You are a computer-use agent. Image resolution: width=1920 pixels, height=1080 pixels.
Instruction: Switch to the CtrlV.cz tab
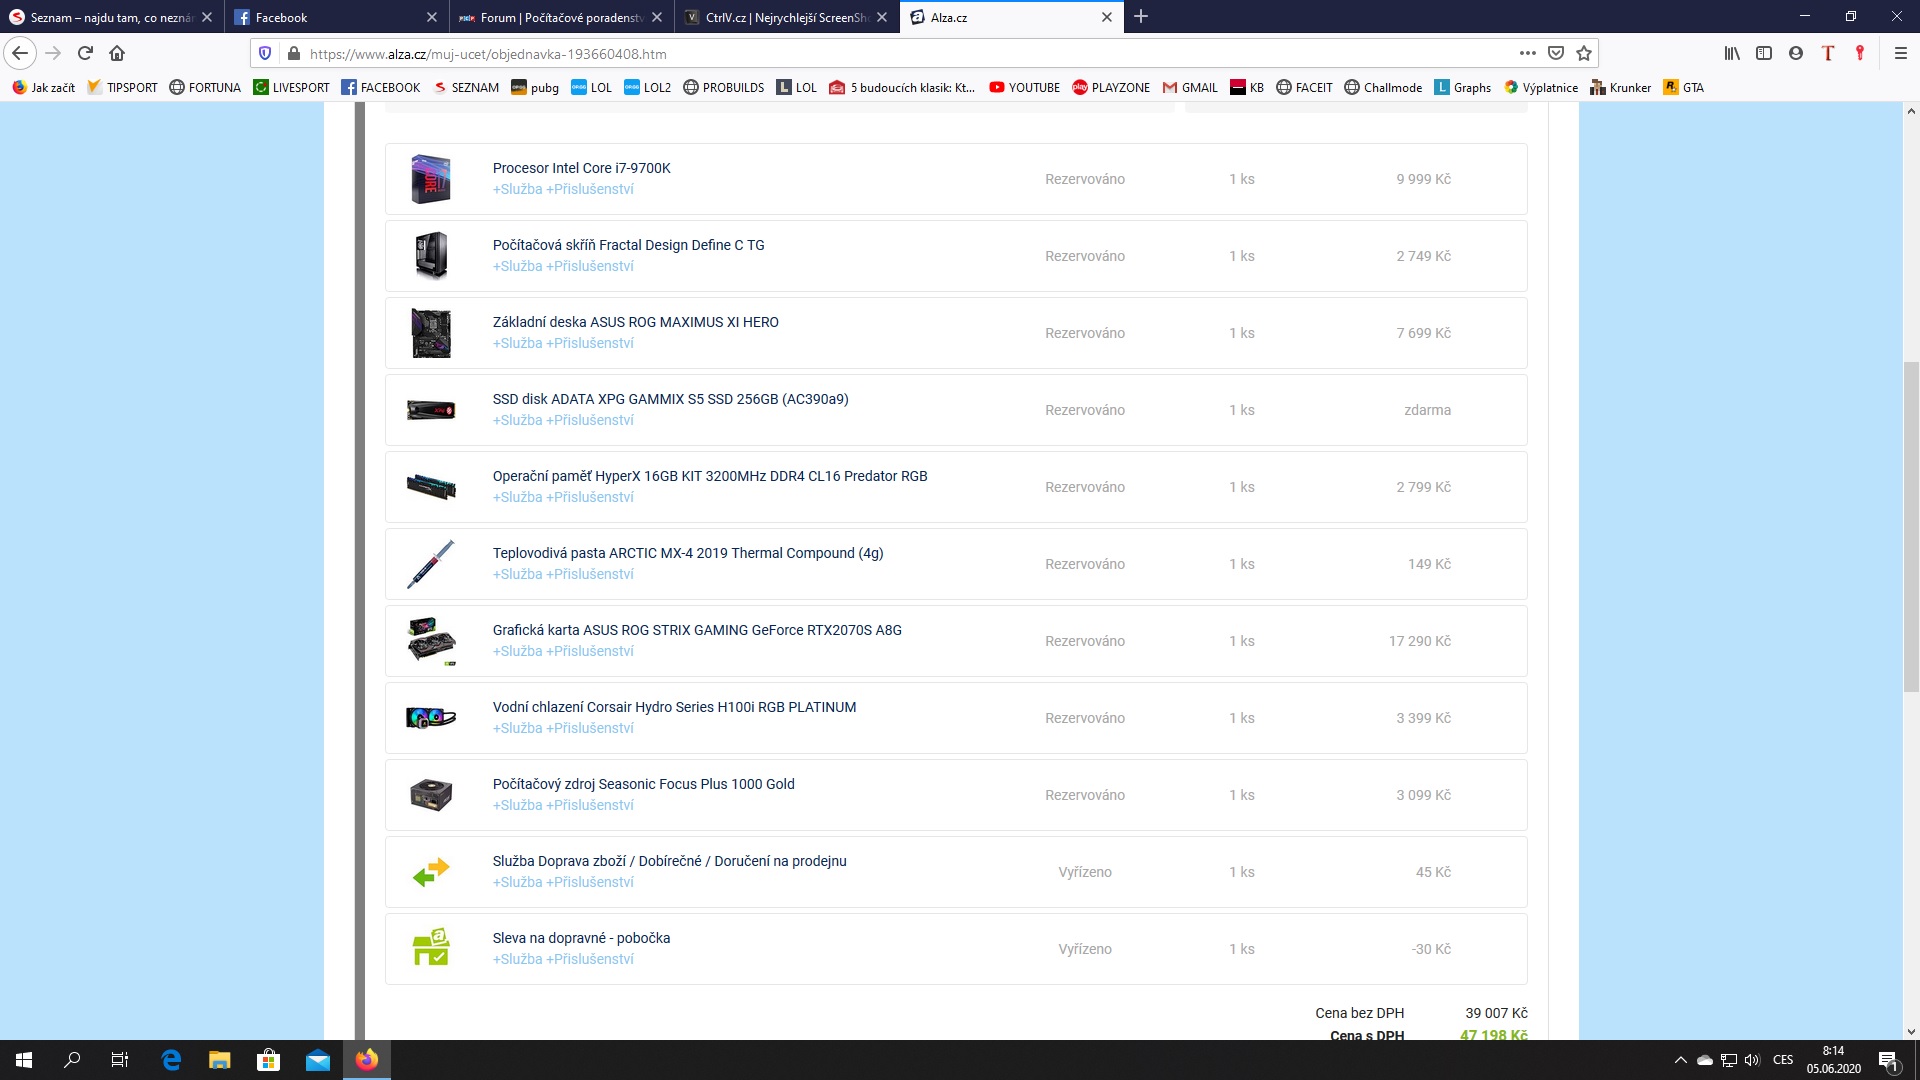tap(785, 17)
